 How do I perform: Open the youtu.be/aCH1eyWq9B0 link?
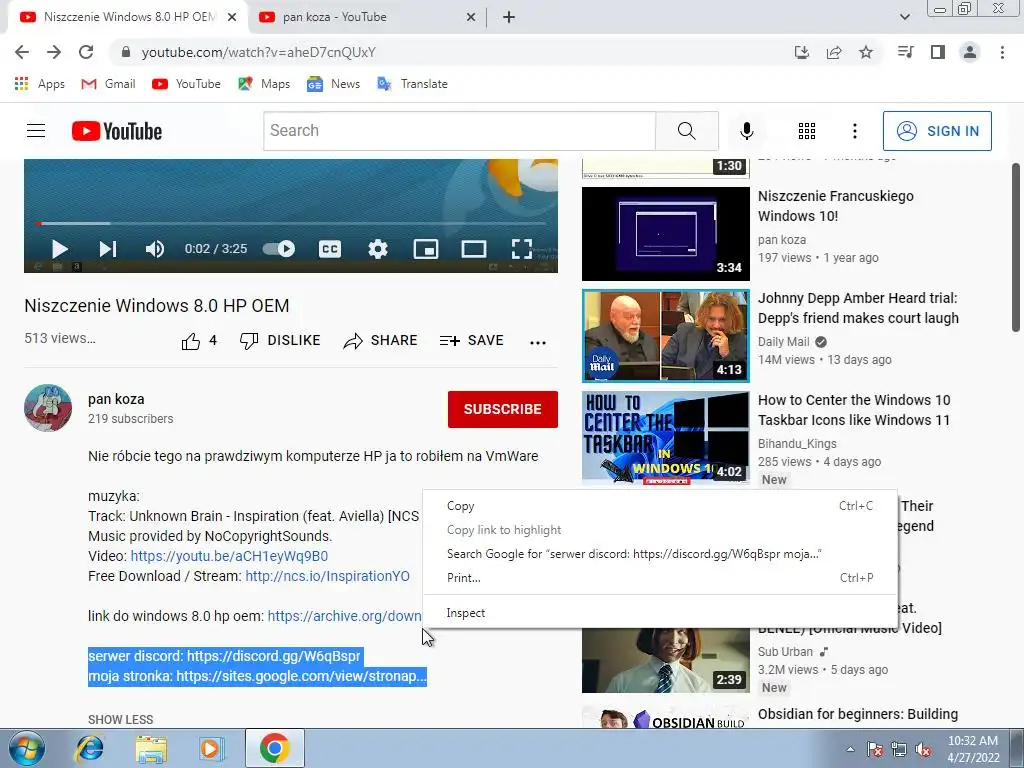point(229,556)
